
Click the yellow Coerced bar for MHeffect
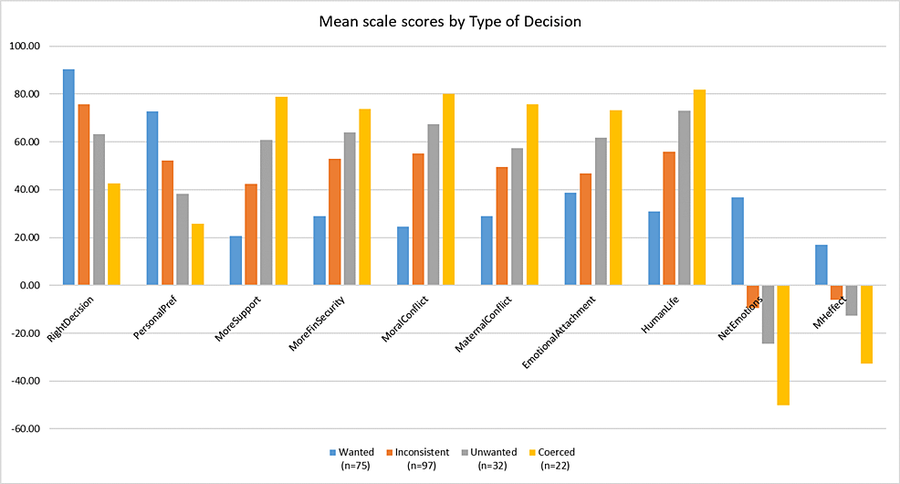point(866,324)
